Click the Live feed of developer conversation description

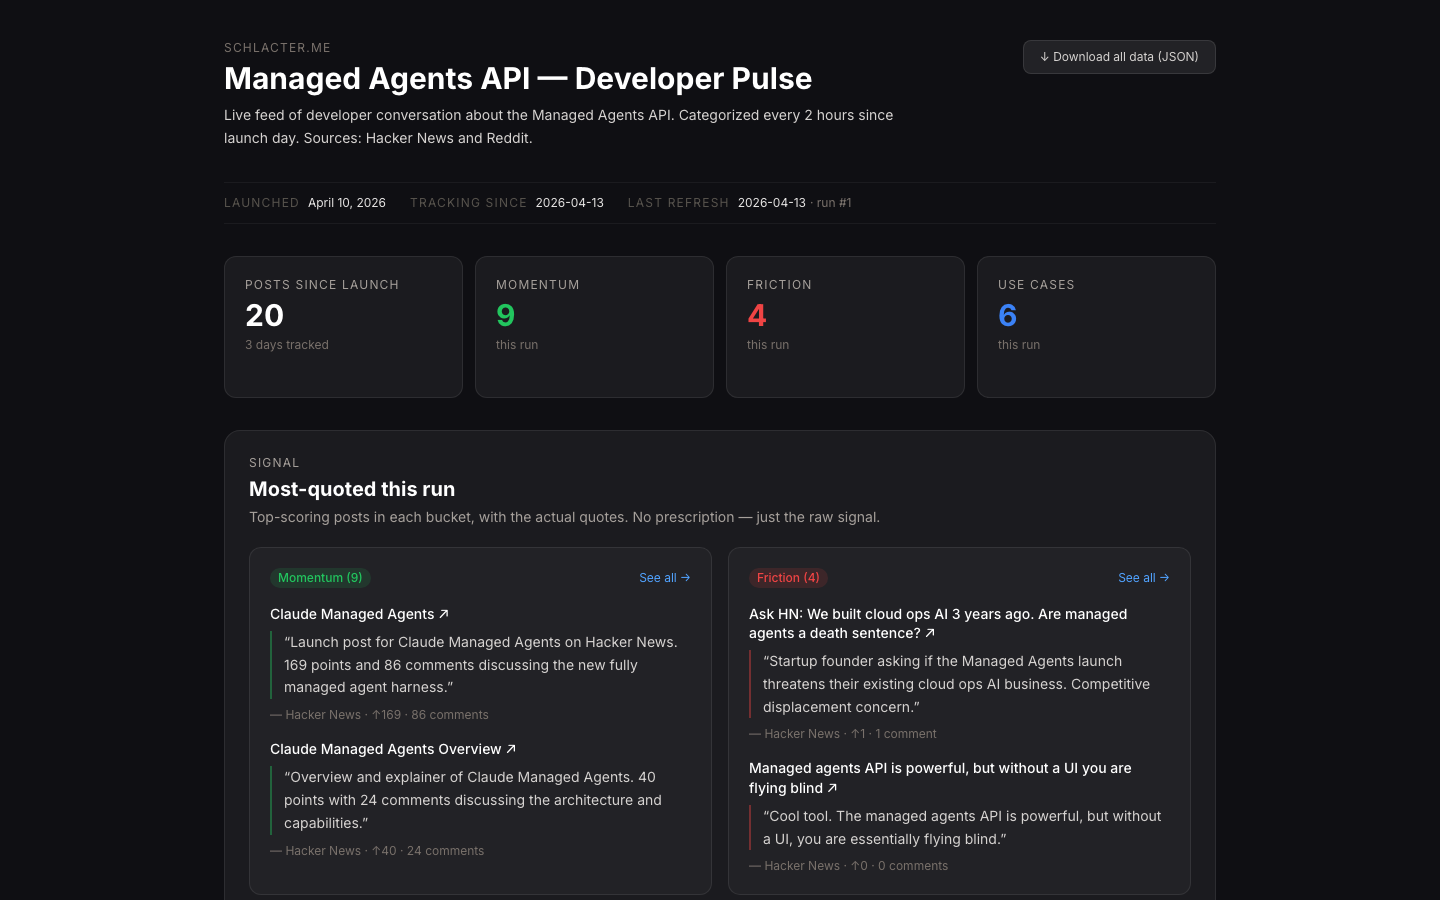pos(559,127)
